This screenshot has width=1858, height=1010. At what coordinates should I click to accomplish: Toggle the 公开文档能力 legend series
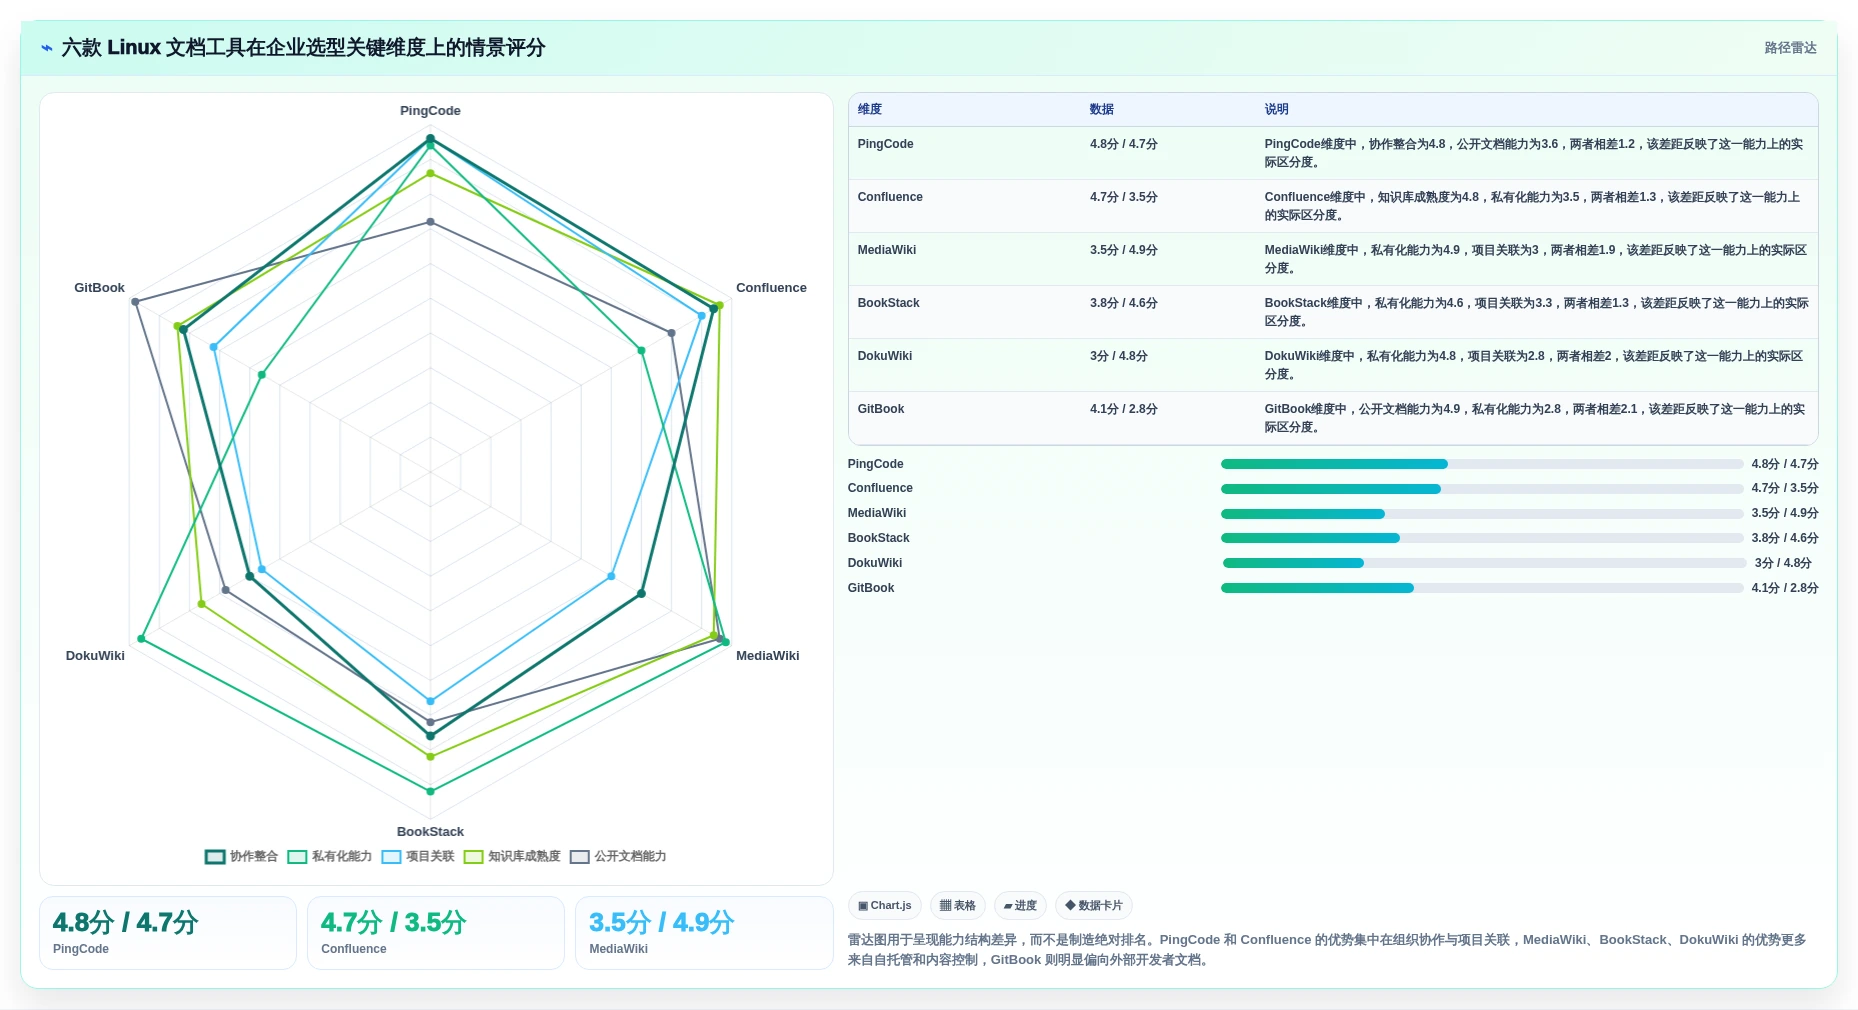coord(618,856)
